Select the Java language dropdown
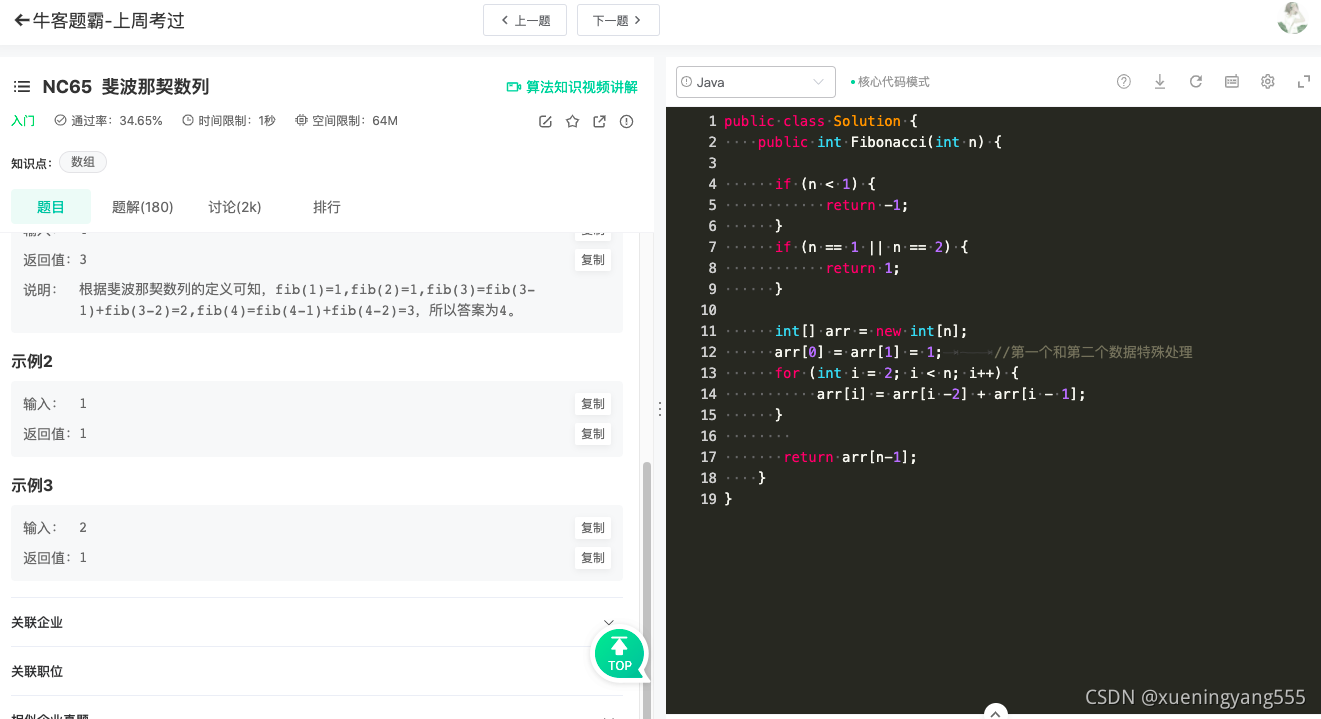The height and width of the screenshot is (719, 1321). click(756, 82)
